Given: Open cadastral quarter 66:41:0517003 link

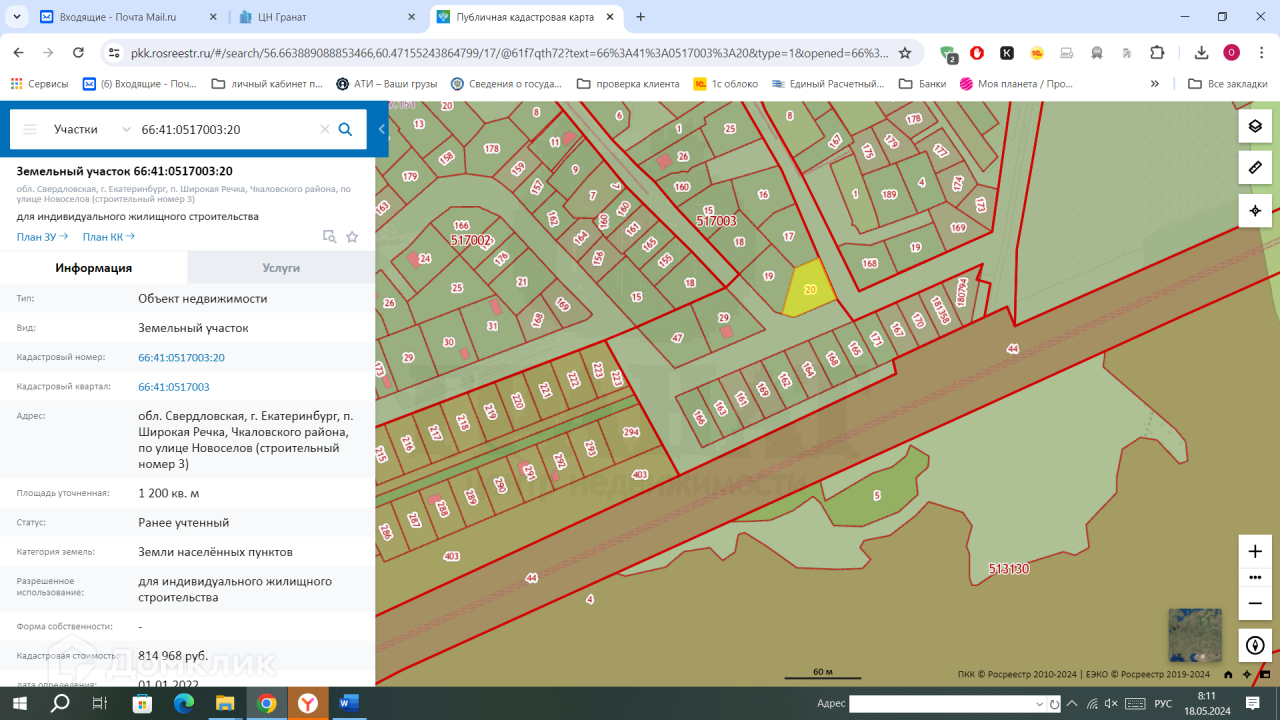Looking at the screenshot, I should coord(174,387).
